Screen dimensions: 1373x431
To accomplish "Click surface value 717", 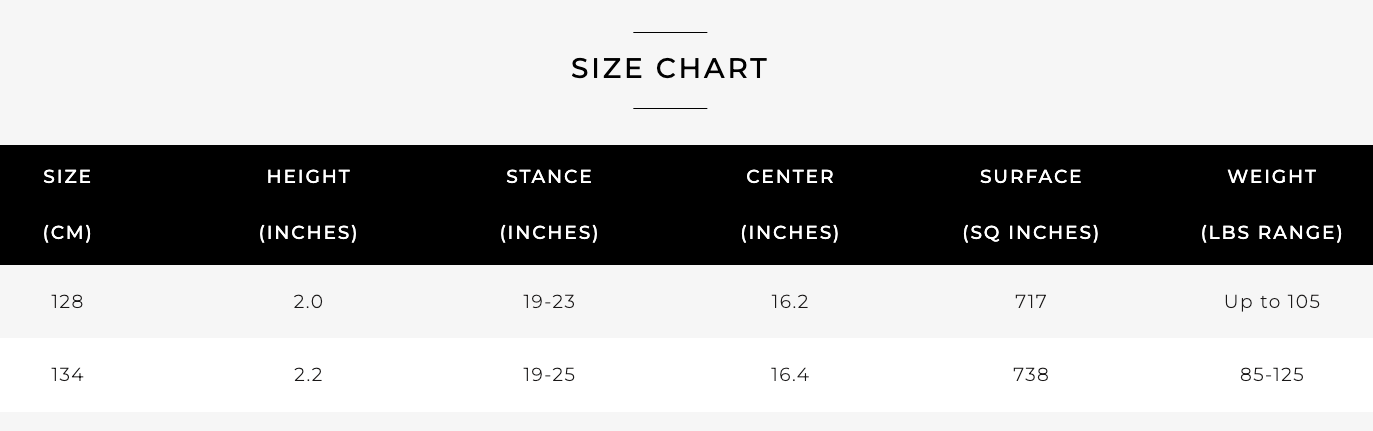I will pos(1031,302).
